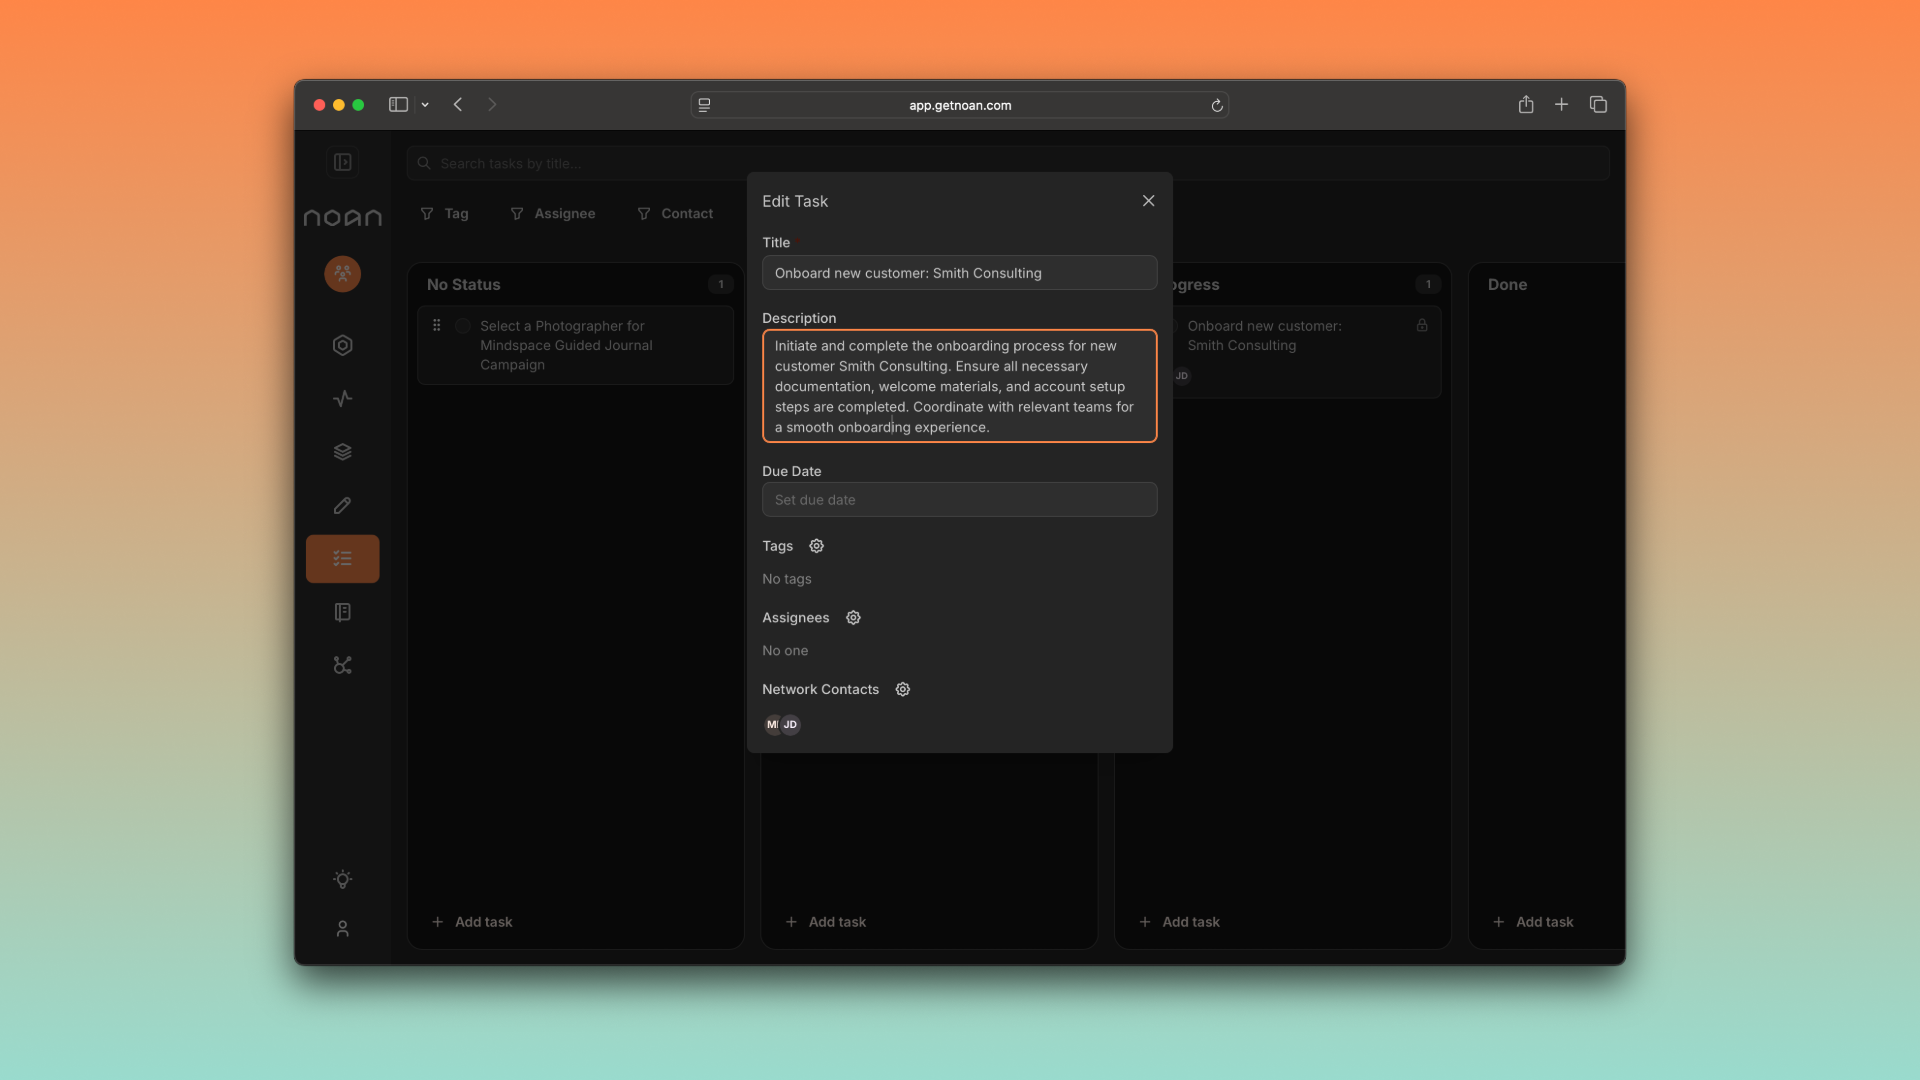
Task: Toggle the app sidebar collapse button
Action: (342, 162)
